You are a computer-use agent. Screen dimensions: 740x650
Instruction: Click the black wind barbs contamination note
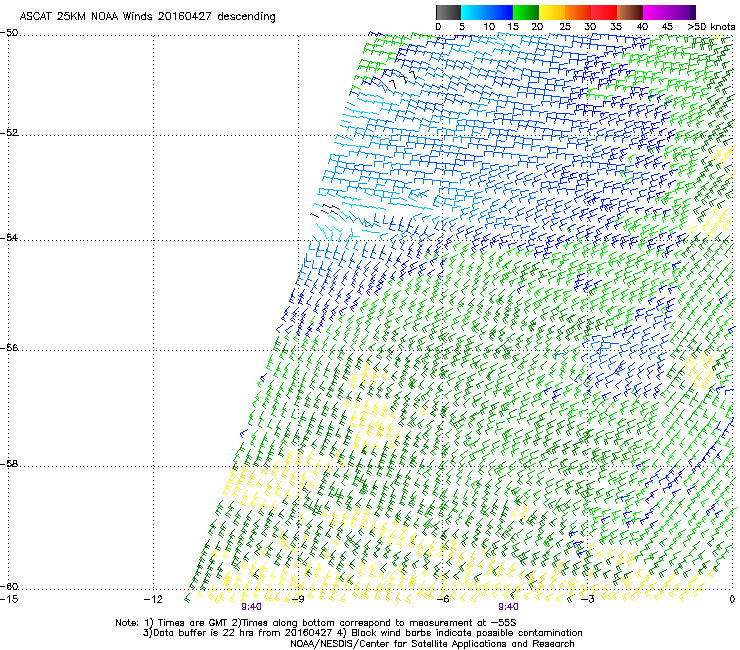pos(459,633)
